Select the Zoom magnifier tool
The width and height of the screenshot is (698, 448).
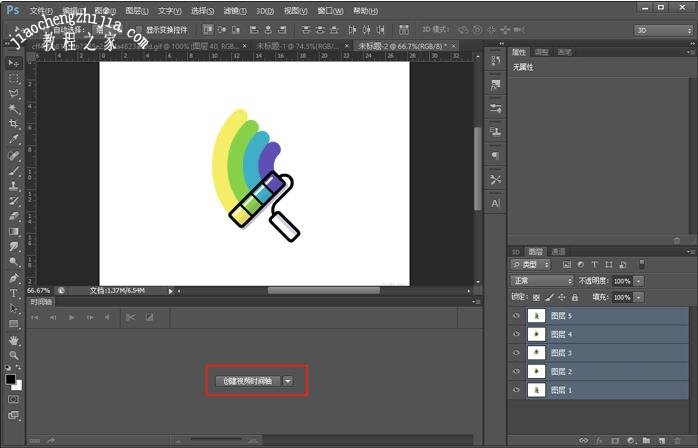14,355
